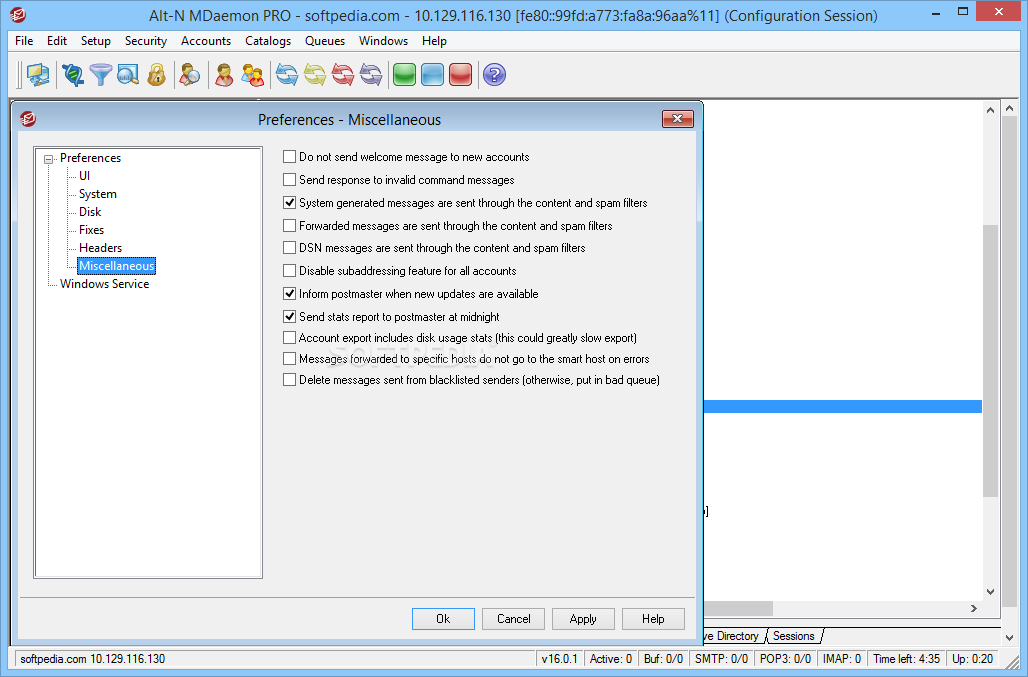Click the single user account icon

click(x=224, y=75)
